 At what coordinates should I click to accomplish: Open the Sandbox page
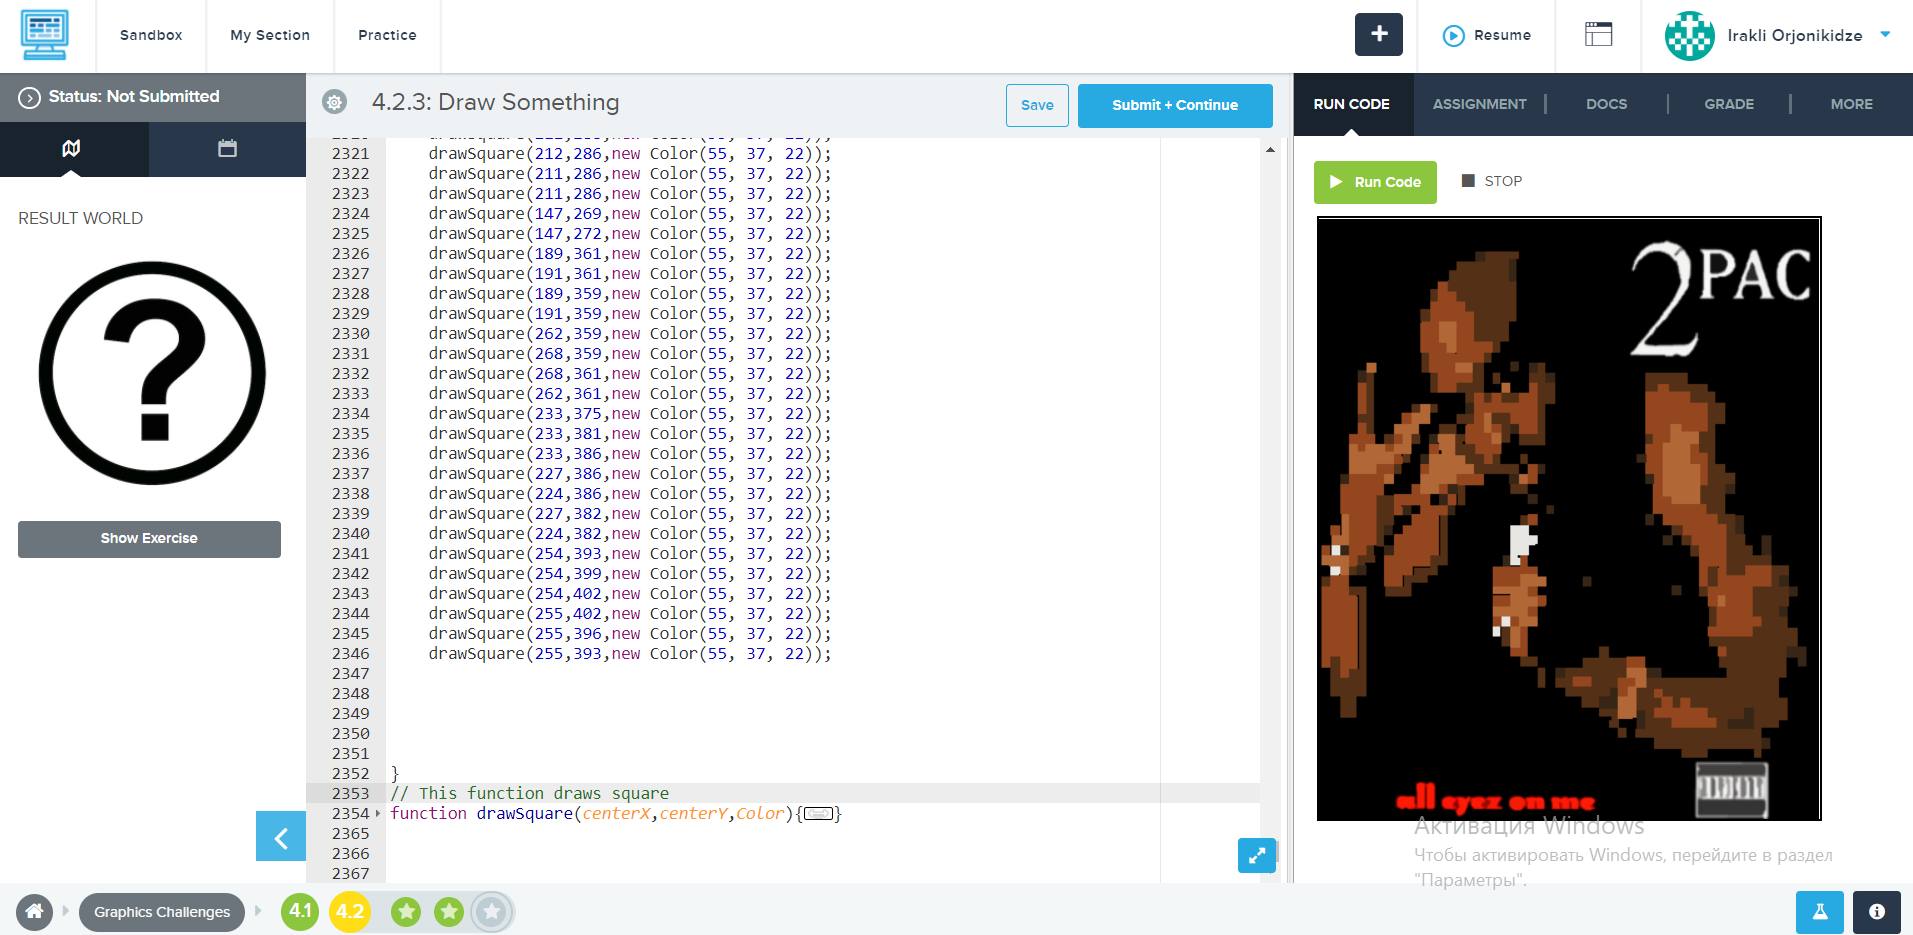(x=151, y=35)
